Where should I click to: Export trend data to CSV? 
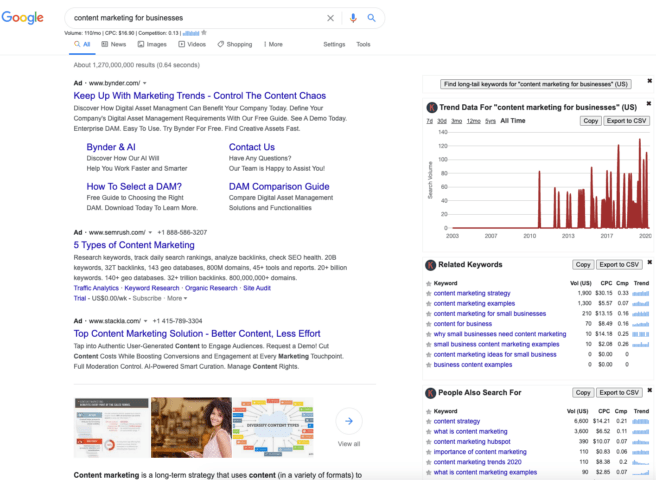coord(626,121)
